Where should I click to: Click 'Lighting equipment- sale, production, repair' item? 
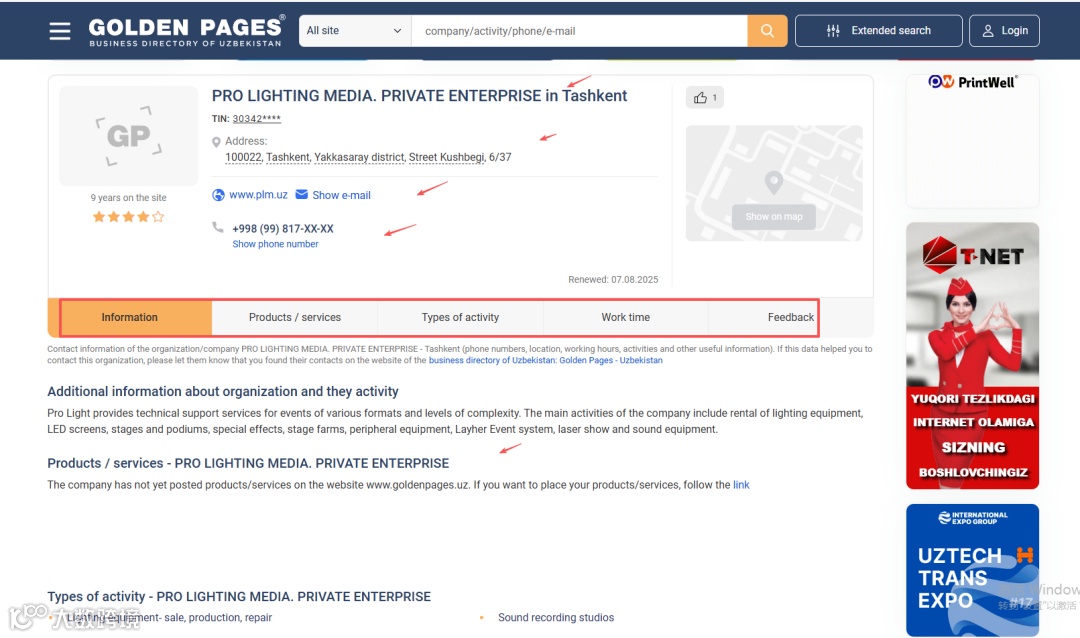169,617
